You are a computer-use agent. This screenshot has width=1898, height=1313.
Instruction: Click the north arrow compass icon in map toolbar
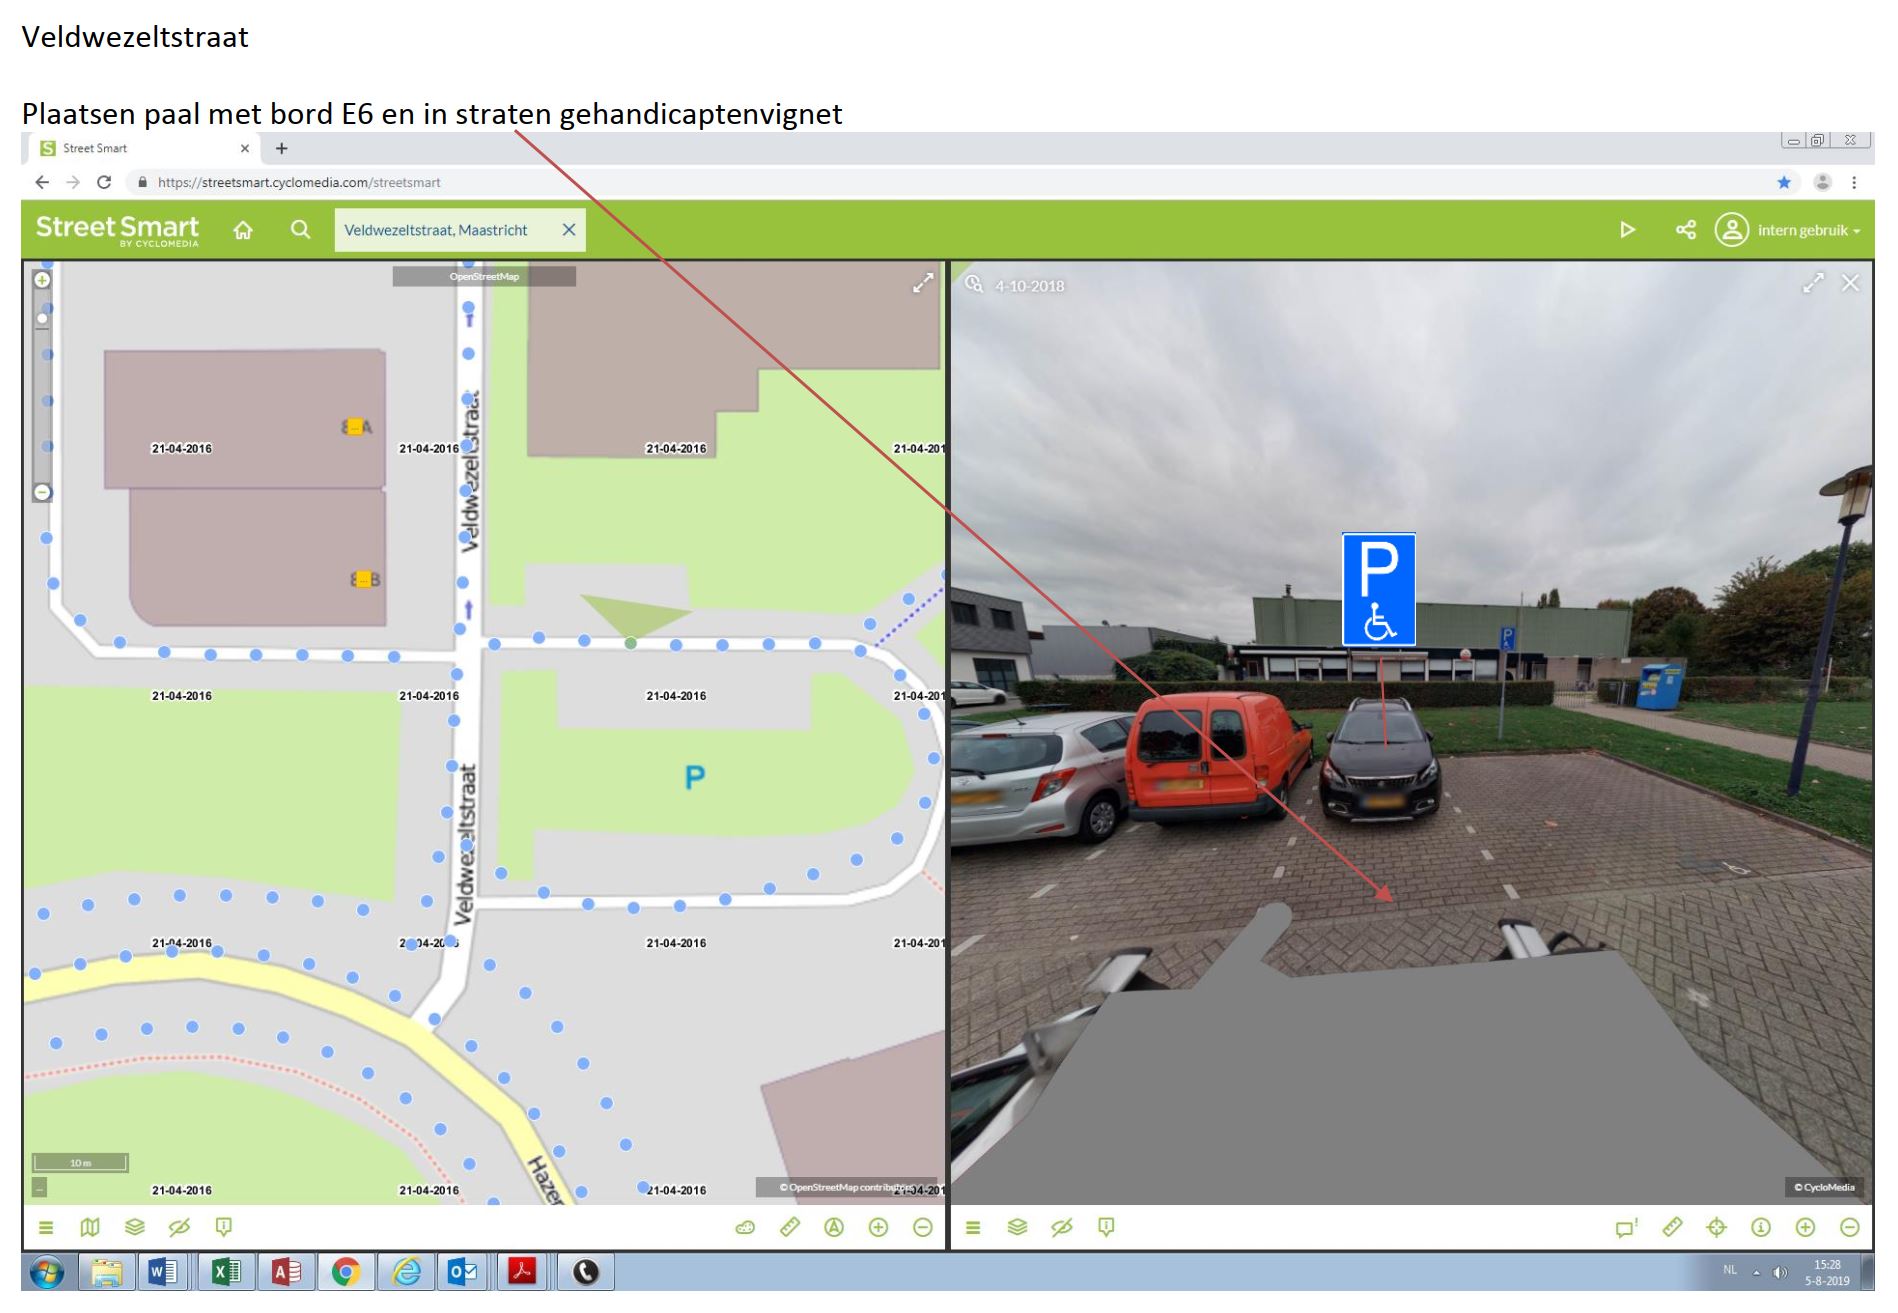[x=834, y=1227]
